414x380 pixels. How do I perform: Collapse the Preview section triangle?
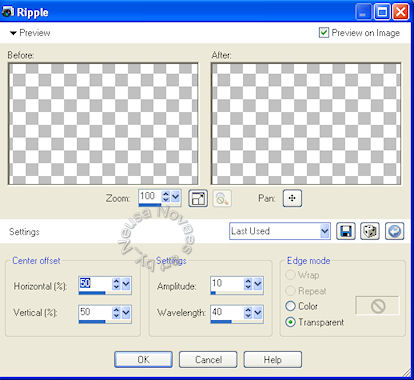coord(13,33)
